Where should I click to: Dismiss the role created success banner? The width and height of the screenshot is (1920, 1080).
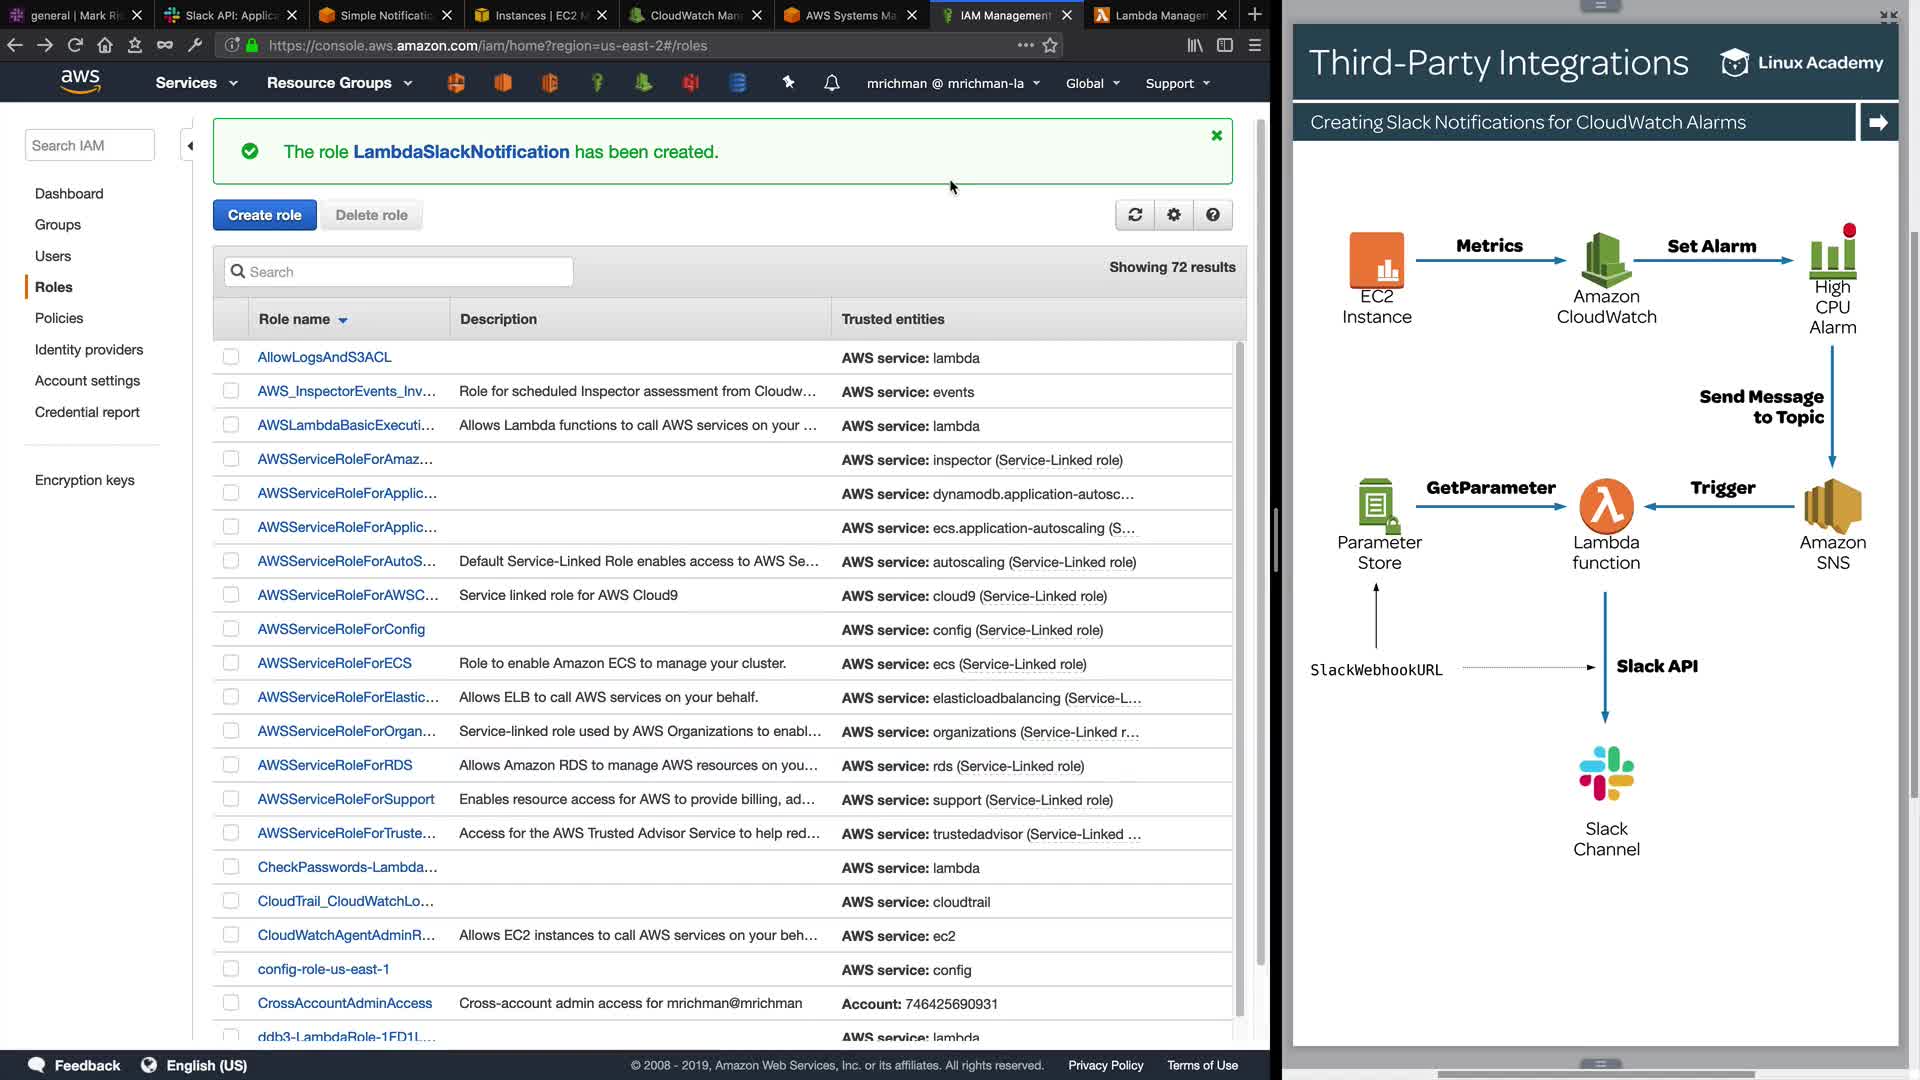coord(1216,136)
